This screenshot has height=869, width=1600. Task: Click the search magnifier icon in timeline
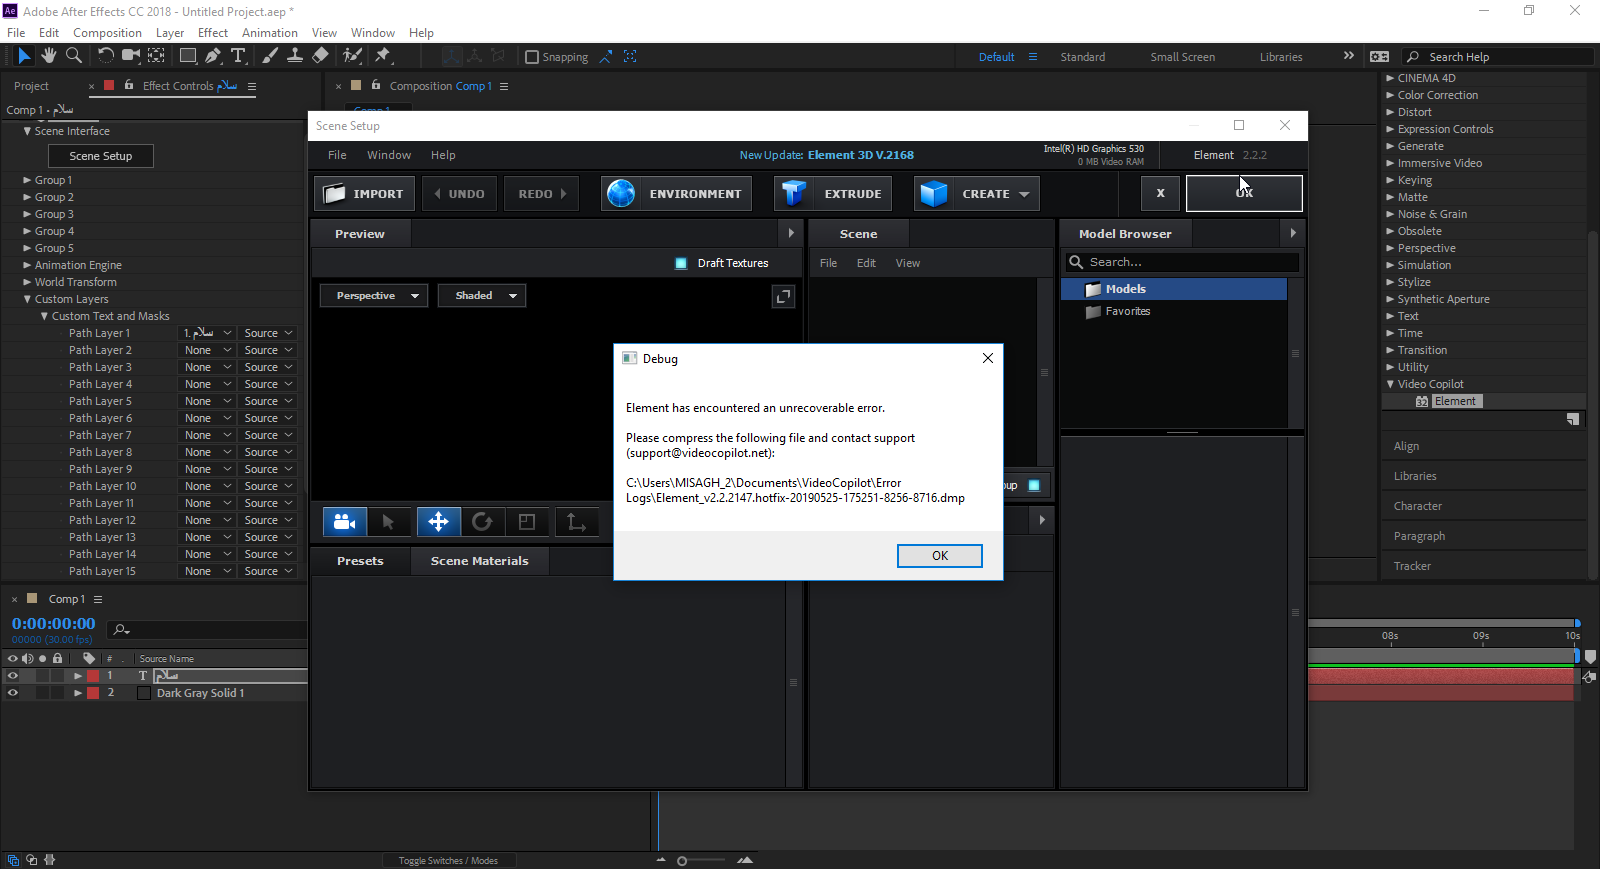coord(121,629)
